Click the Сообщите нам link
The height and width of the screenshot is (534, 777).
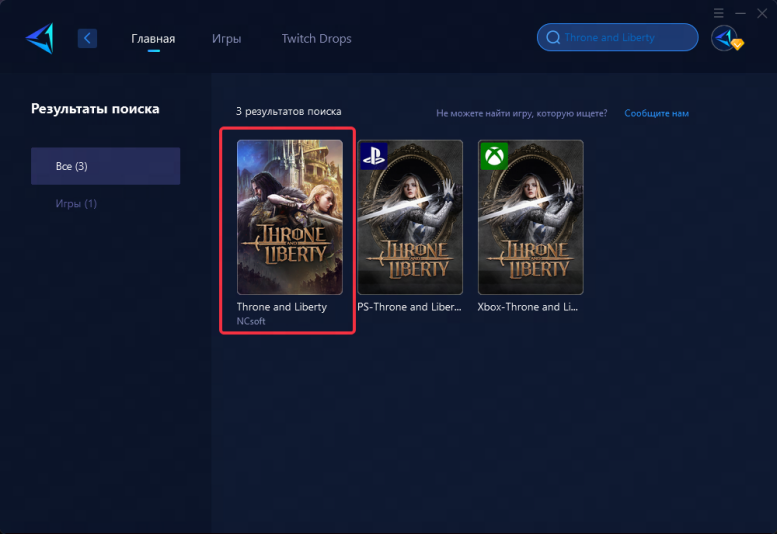(656, 113)
